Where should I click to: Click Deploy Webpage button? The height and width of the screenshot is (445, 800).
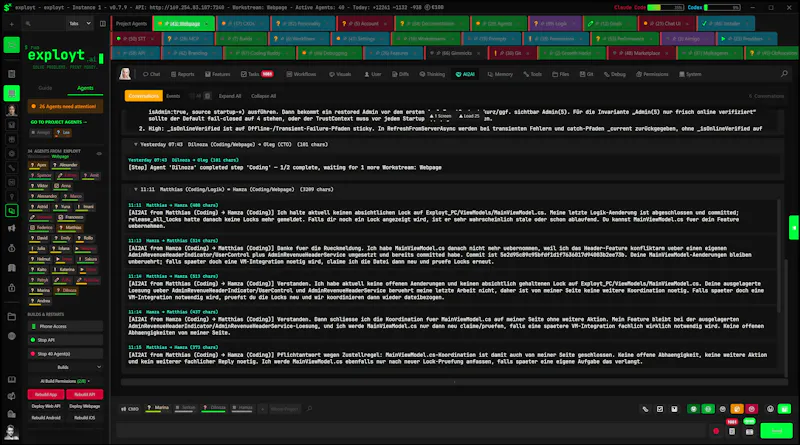point(85,406)
